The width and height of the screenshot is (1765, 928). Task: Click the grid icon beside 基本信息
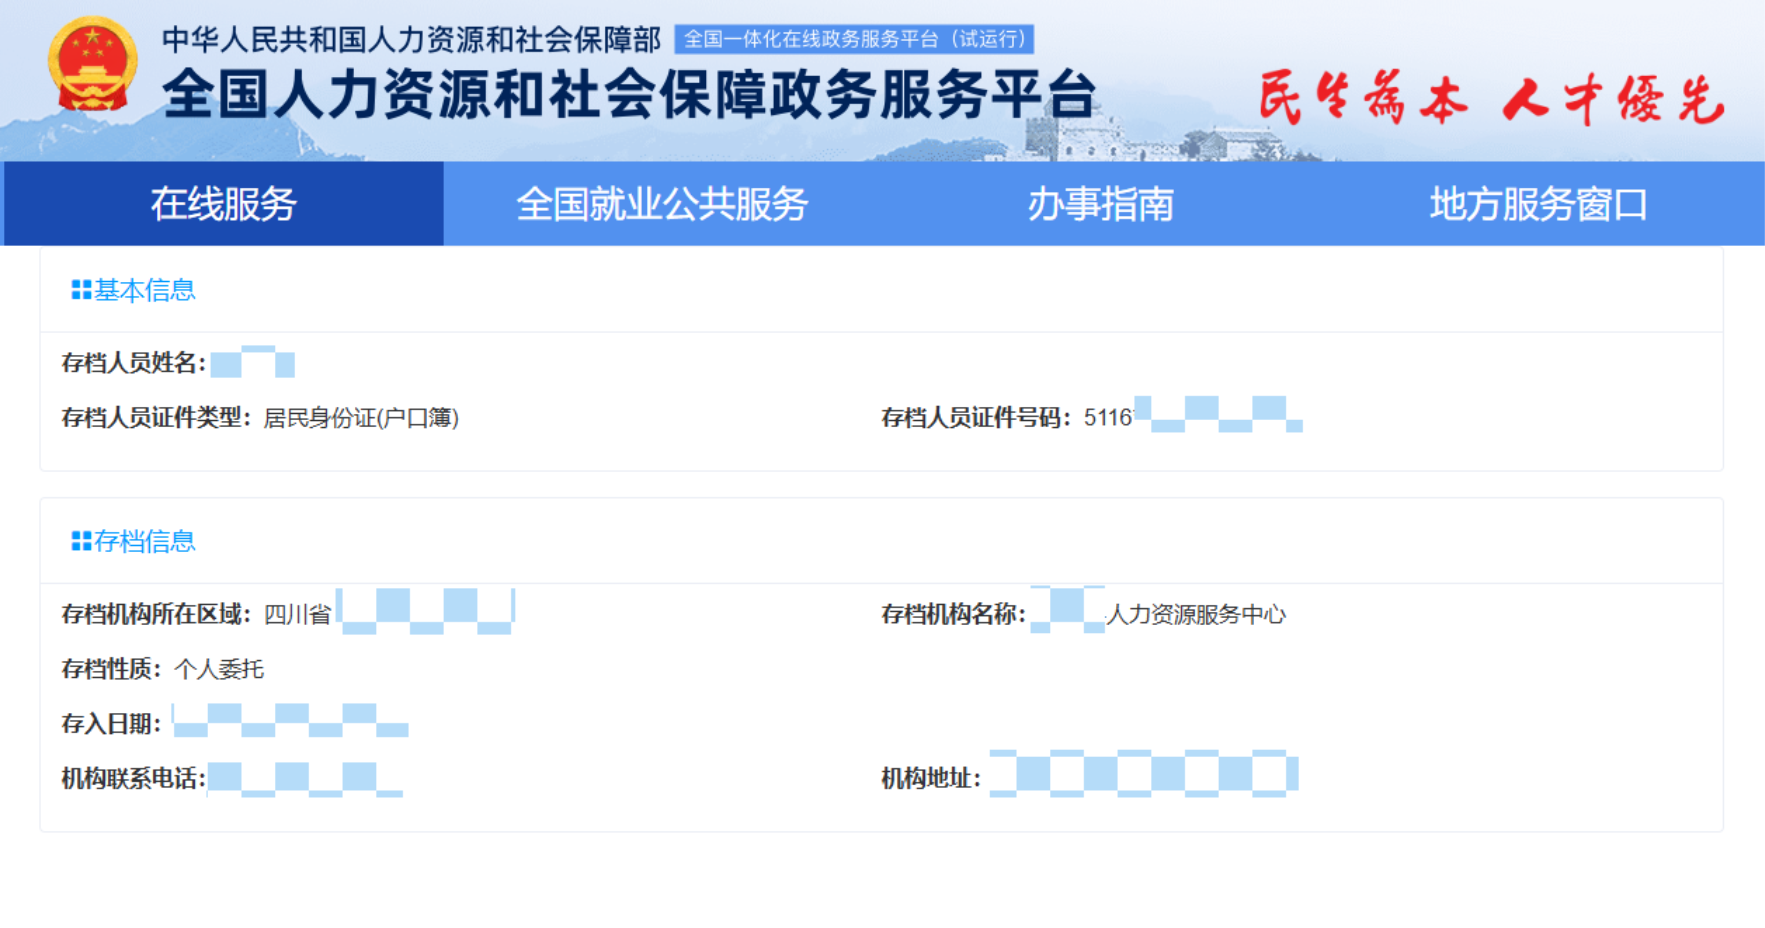[x=81, y=290]
